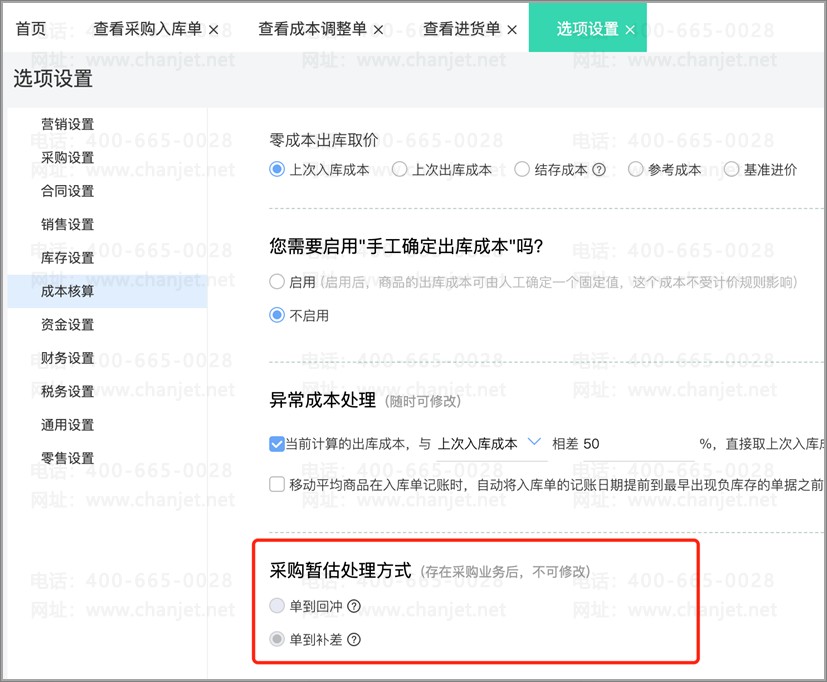Check the 移动平均商品在入库单记账时 checkbox

click(276, 484)
